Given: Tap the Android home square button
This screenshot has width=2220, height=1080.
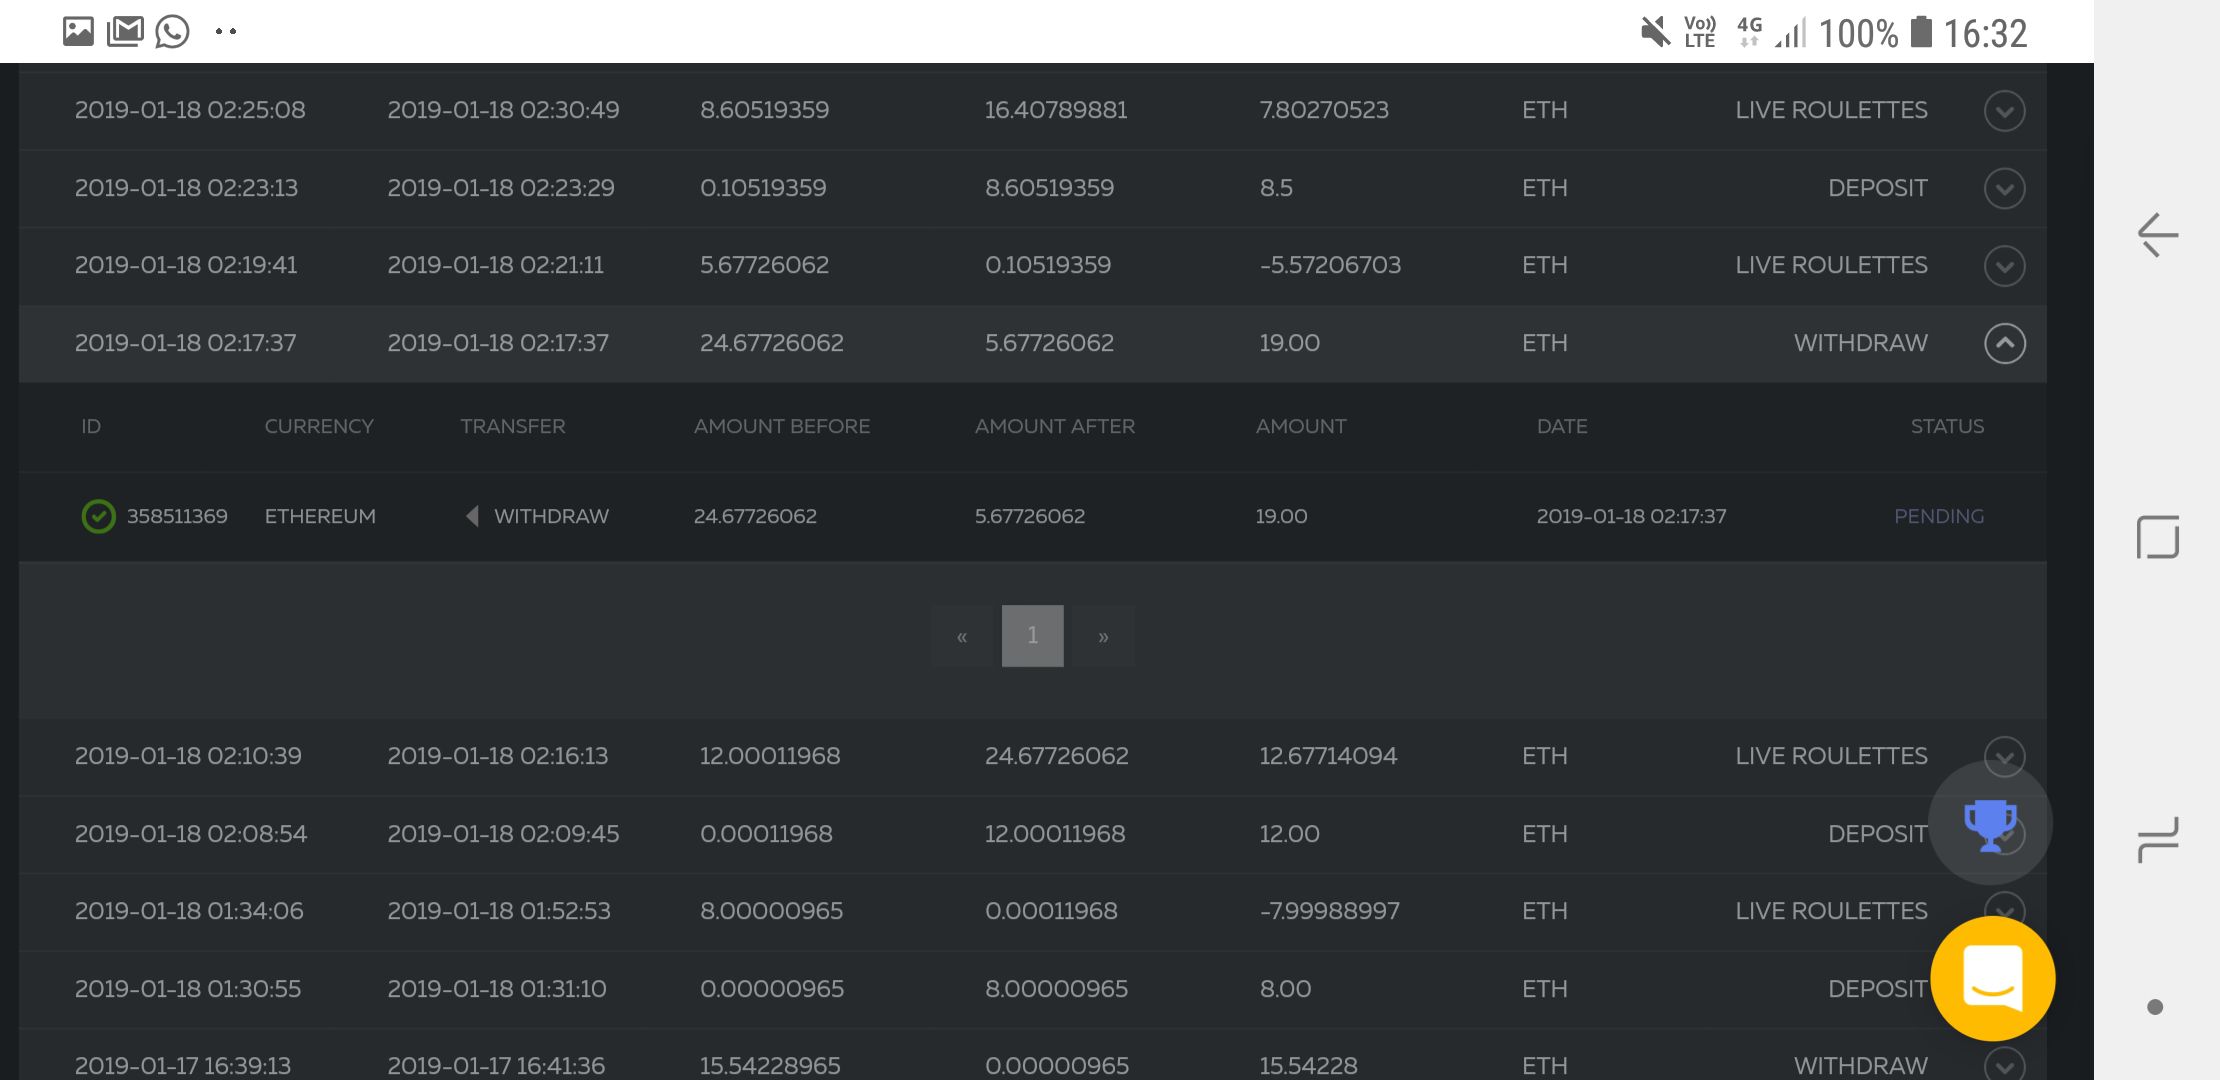Looking at the screenshot, I should 2157,537.
